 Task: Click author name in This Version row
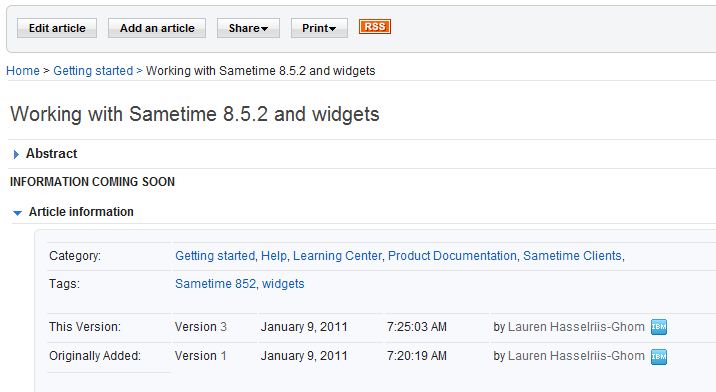pyautogui.click(x=576, y=327)
